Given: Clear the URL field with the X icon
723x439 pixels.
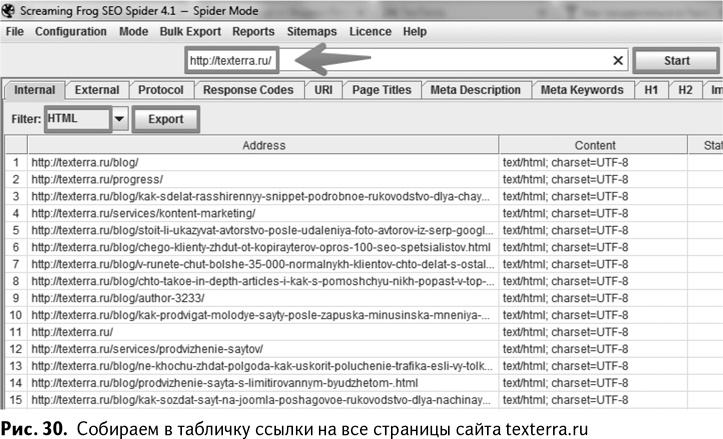Looking at the screenshot, I should click(619, 61).
